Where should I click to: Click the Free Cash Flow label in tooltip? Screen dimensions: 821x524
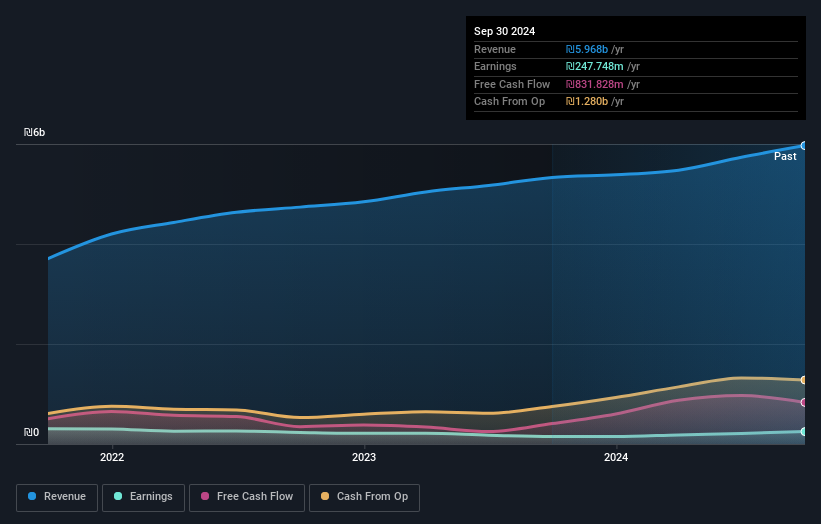(x=512, y=84)
